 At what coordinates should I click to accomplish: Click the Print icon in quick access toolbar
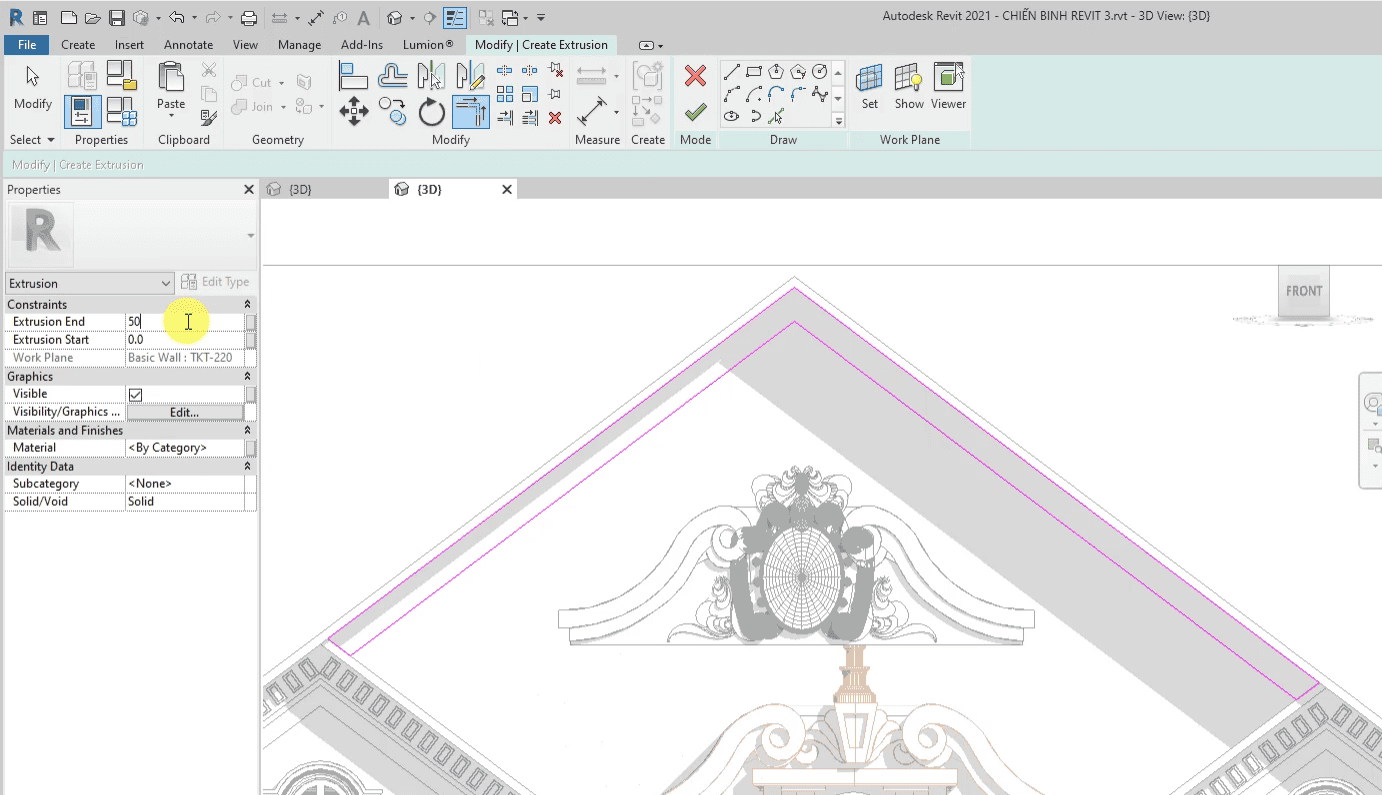click(x=250, y=17)
